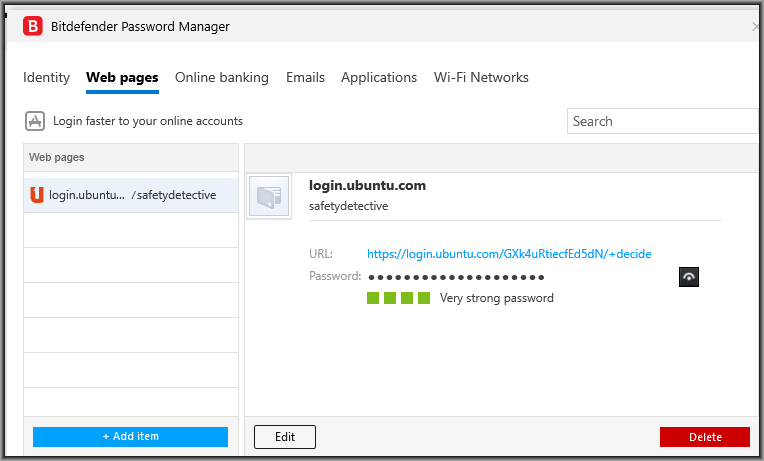The height and width of the screenshot is (461, 764).
Task: Switch to Wi-Fi Networks tab
Action: [x=481, y=77]
